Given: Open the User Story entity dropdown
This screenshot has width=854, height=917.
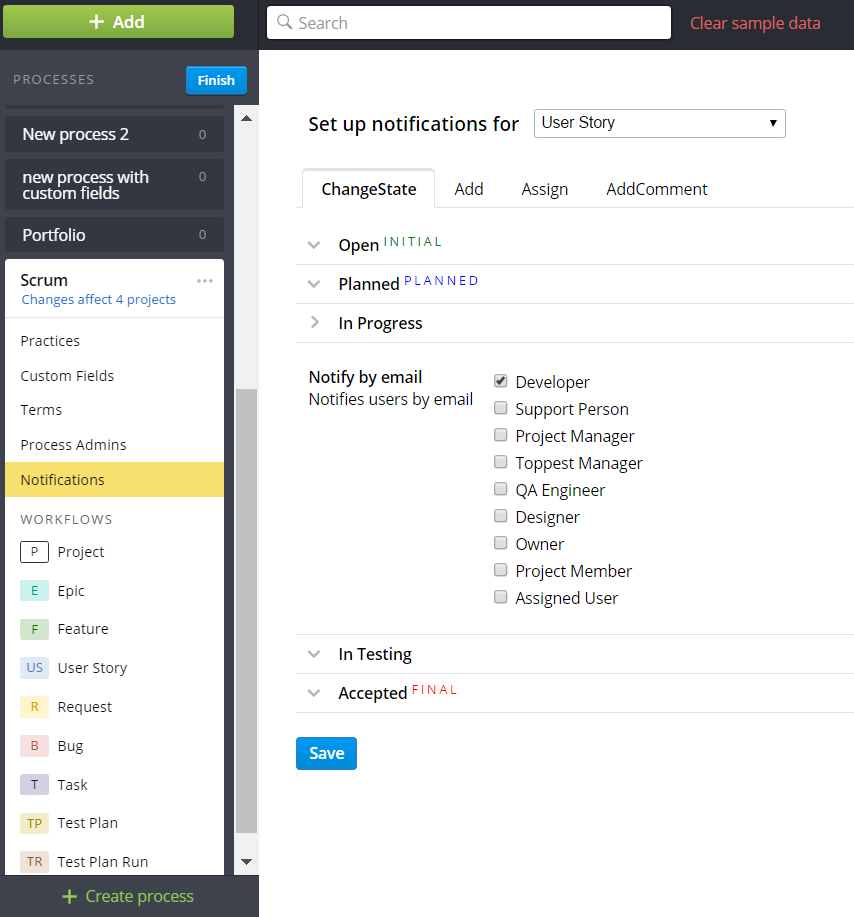Looking at the screenshot, I should (x=659, y=123).
